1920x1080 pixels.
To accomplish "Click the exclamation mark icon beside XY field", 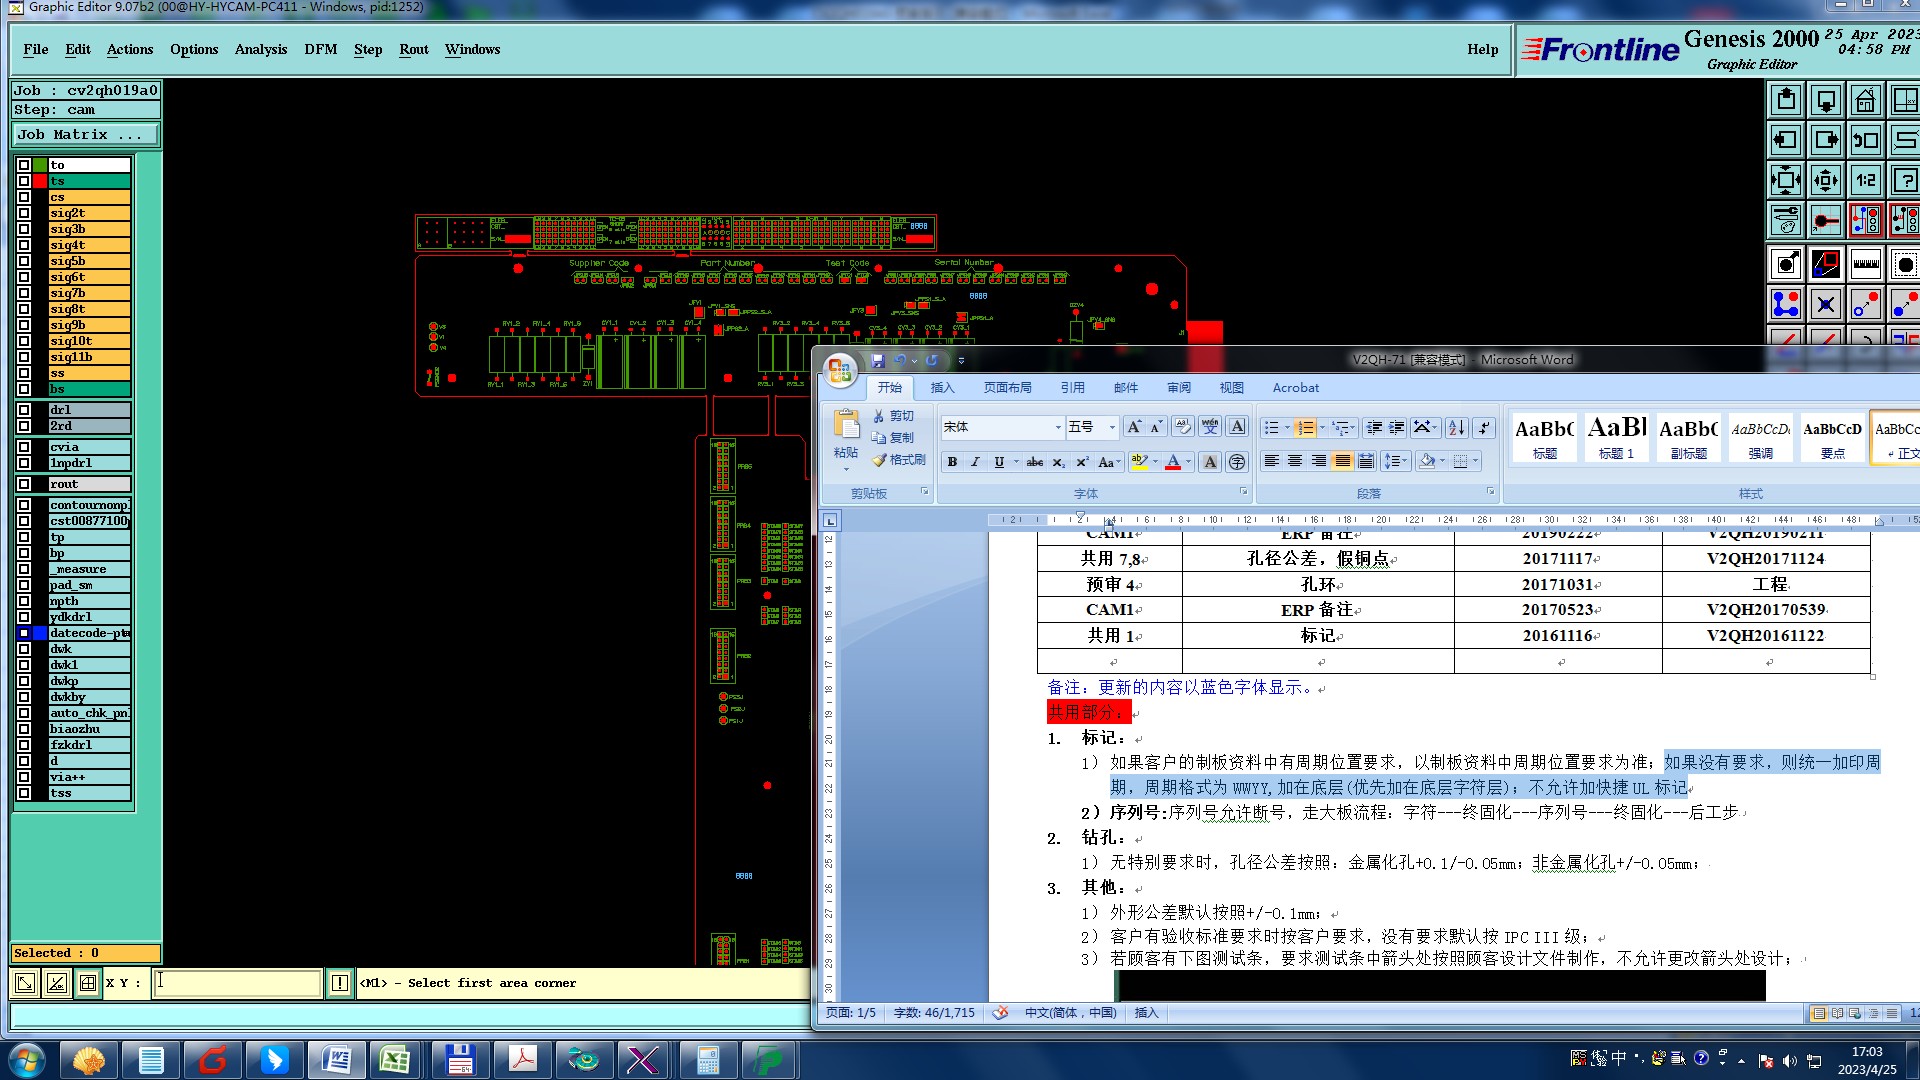I will click(340, 983).
